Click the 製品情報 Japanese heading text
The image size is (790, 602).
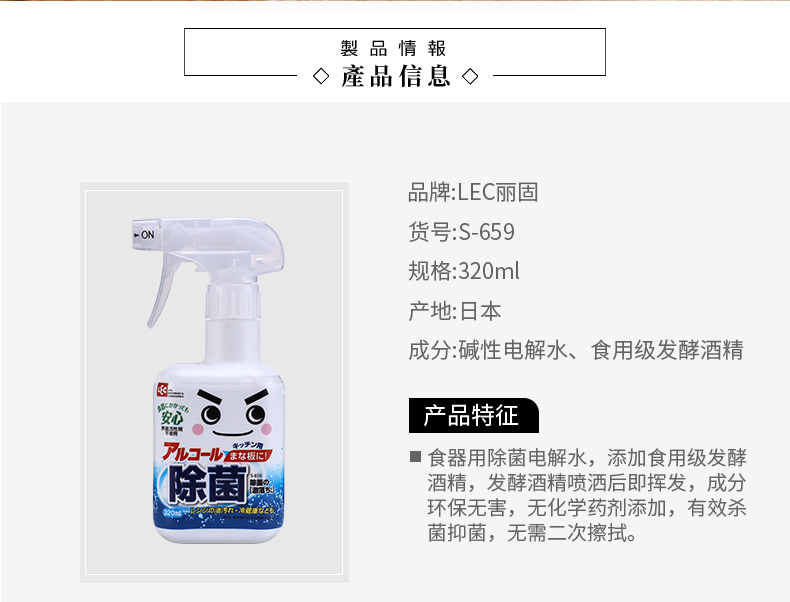pos(393,48)
